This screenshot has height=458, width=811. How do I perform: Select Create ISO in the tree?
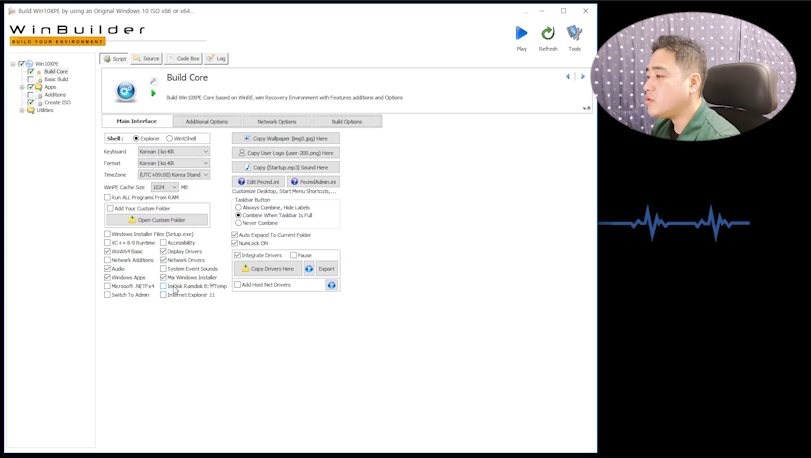pos(57,103)
